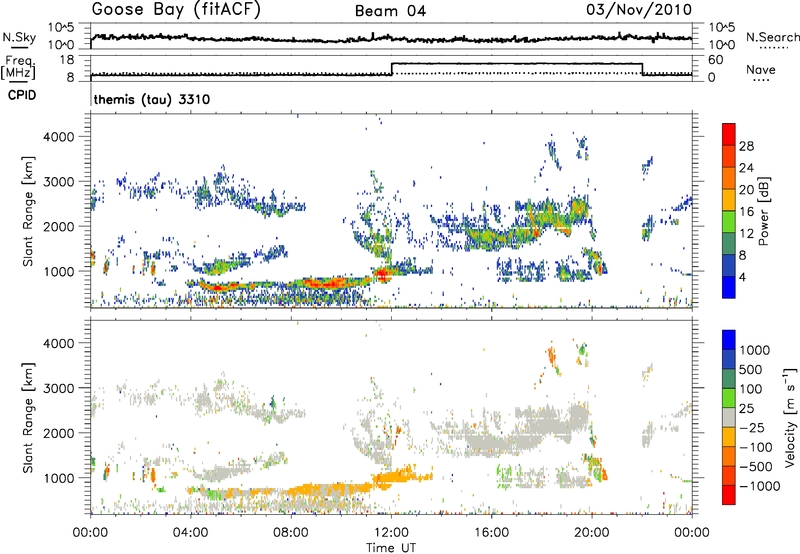Click the 'Goose Bay (fitACF)' title text

176,10
